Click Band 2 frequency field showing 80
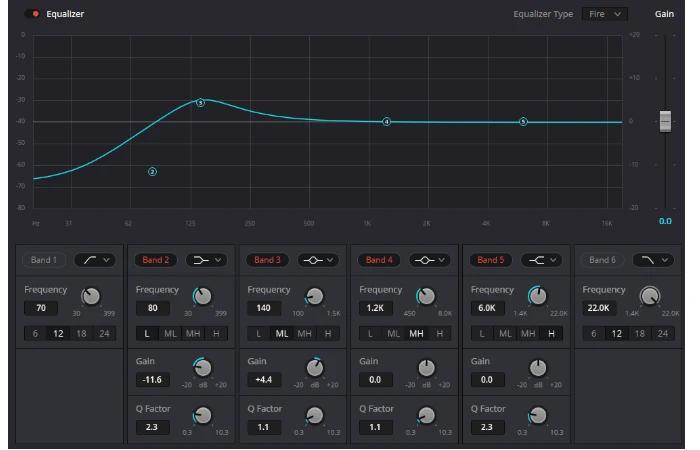Viewport: 700px width, 450px height. (x=152, y=308)
